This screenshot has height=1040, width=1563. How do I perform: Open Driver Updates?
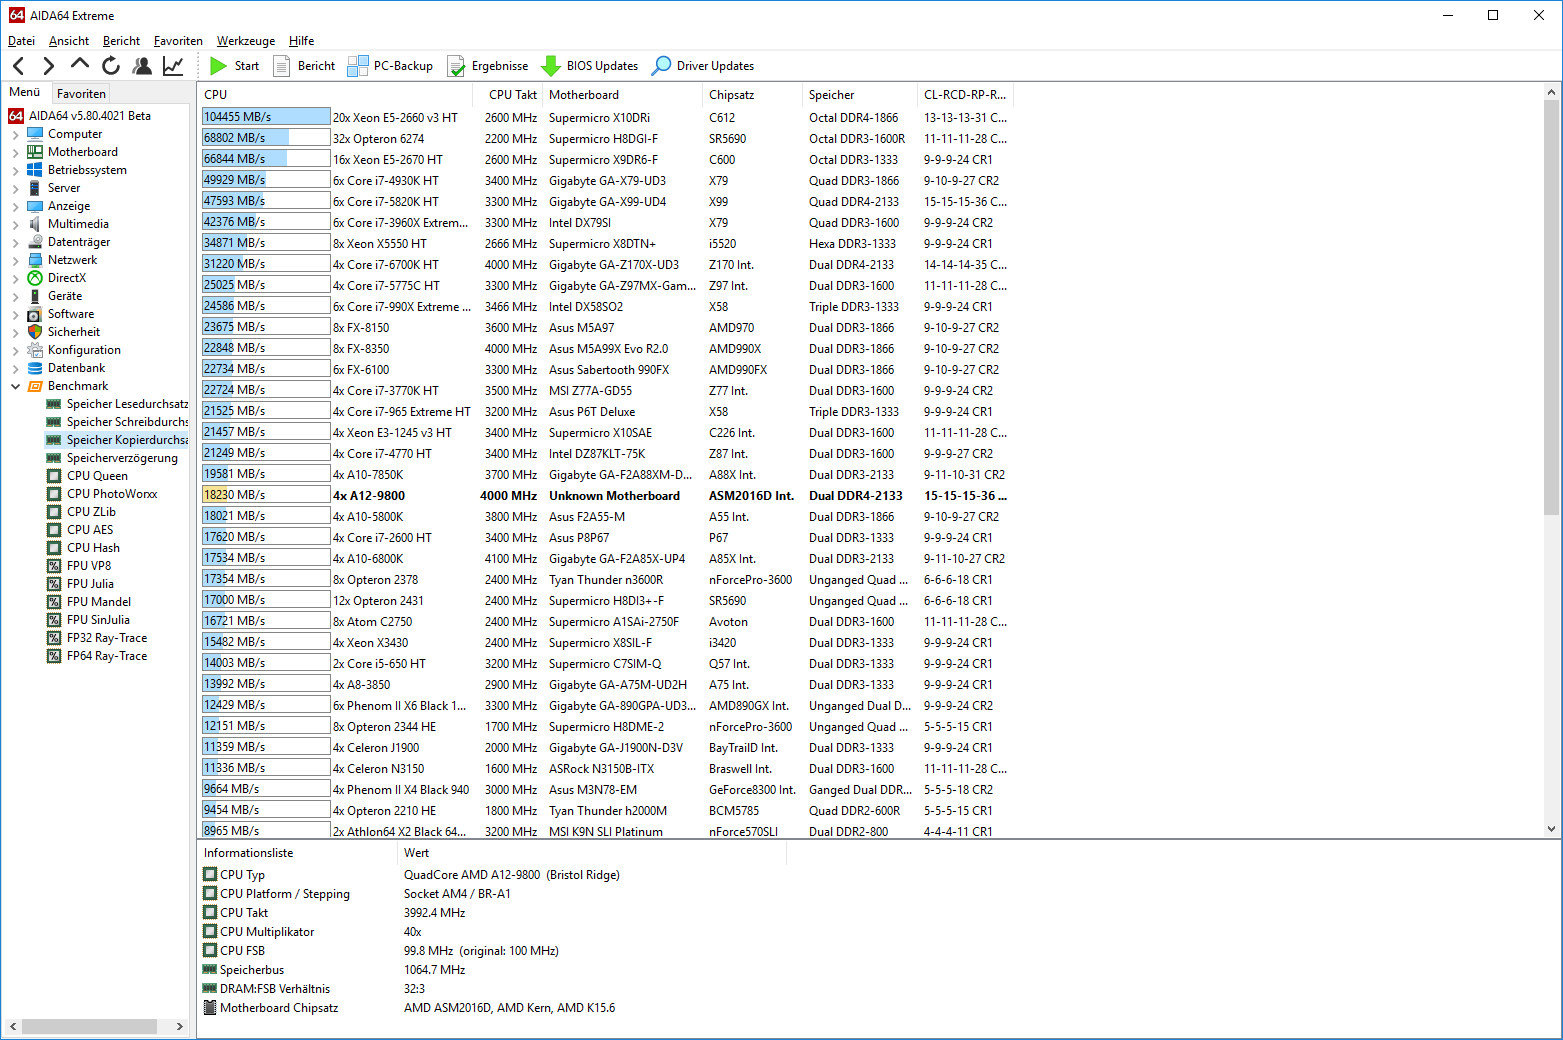(x=702, y=66)
